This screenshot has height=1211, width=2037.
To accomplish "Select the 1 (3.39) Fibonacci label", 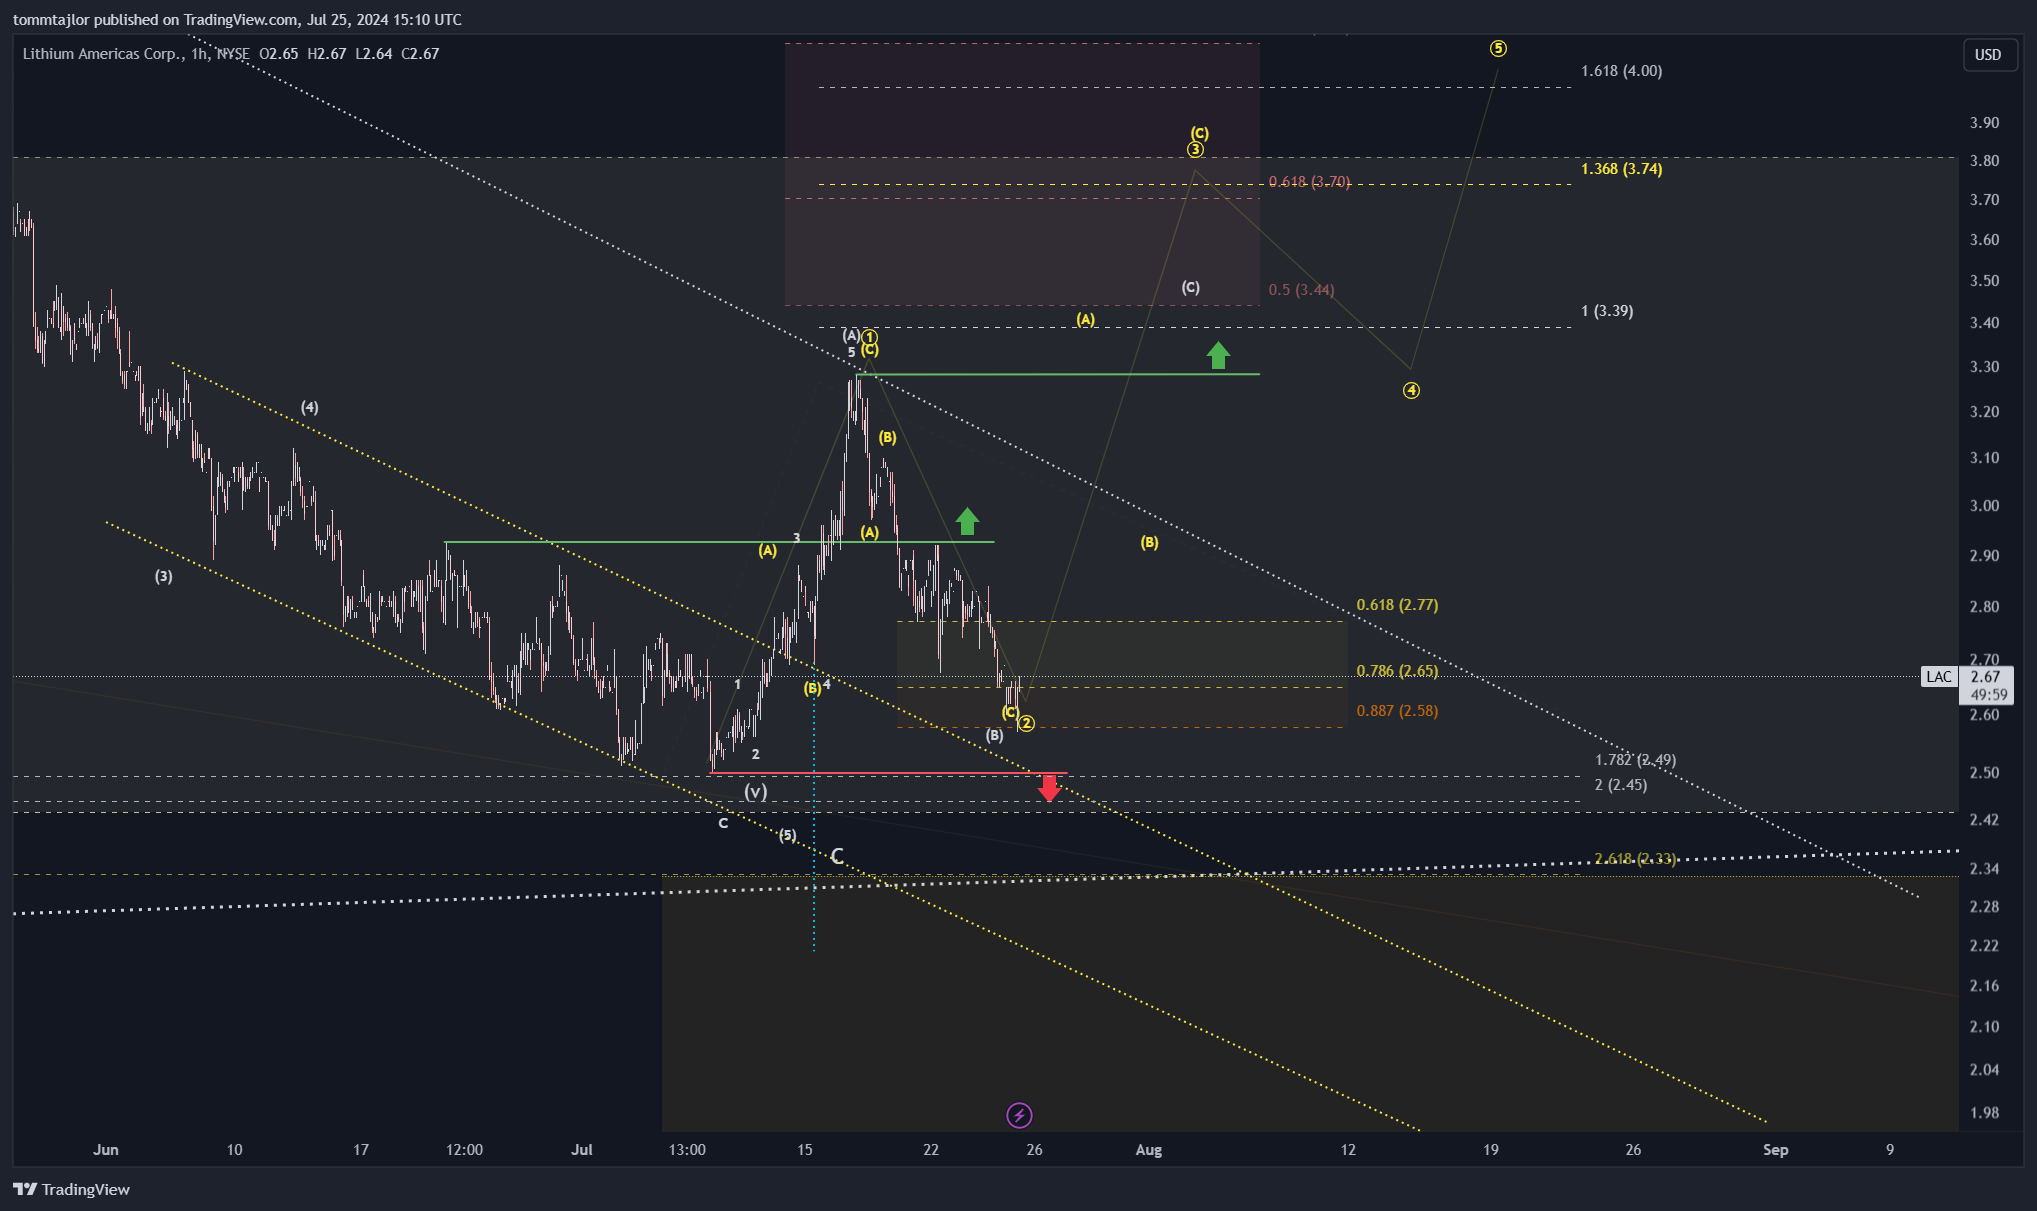I will pyautogui.click(x=1607, y=311).
